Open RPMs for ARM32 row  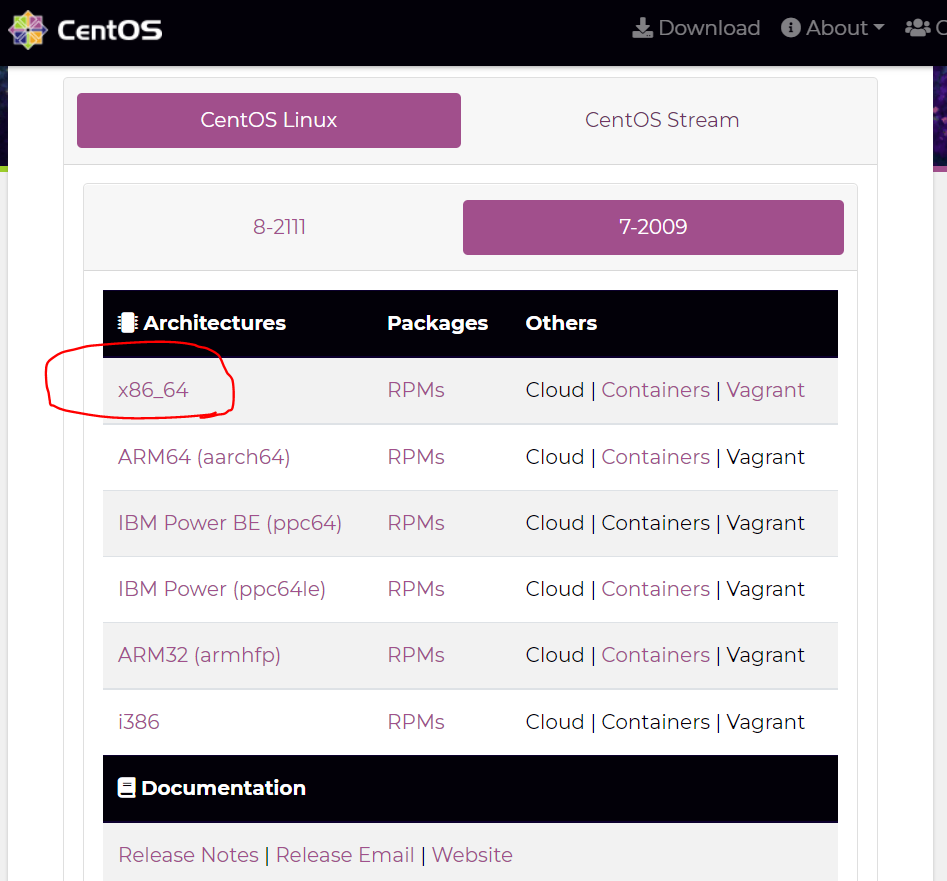click(x=416, y=655)
